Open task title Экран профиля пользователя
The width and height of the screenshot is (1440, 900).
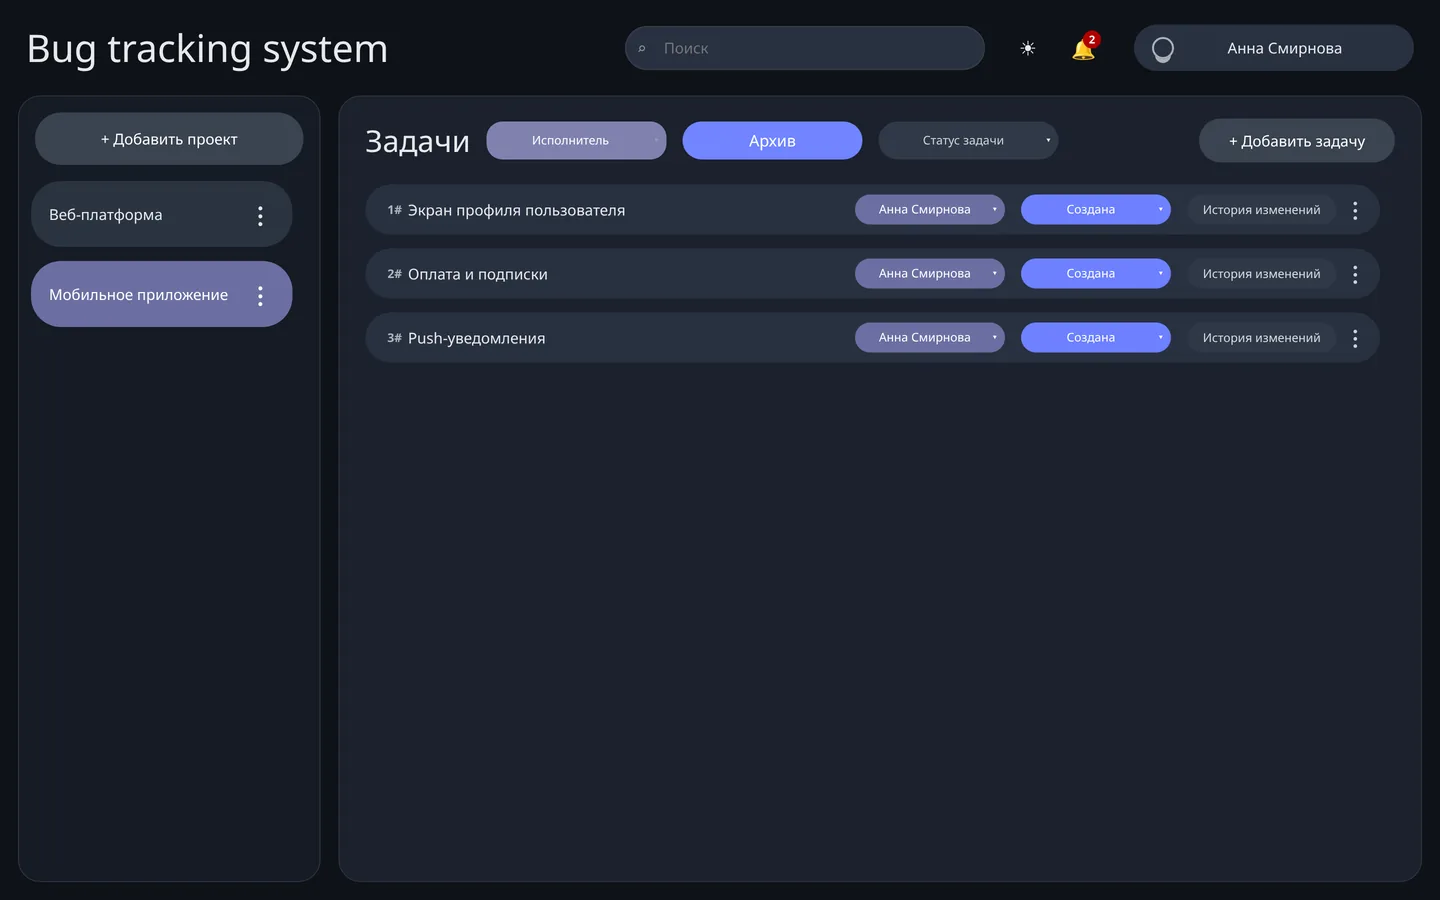click(x=516, y=210)
